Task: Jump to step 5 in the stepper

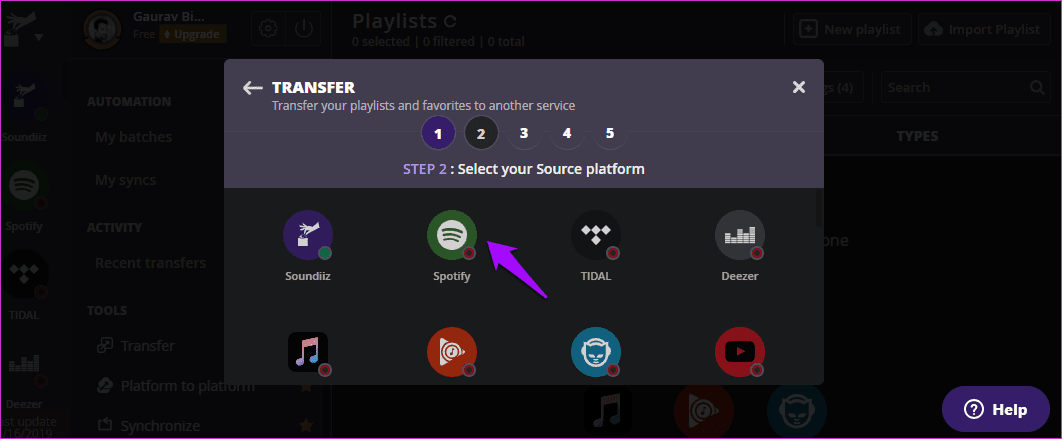Action: [610, 133]
